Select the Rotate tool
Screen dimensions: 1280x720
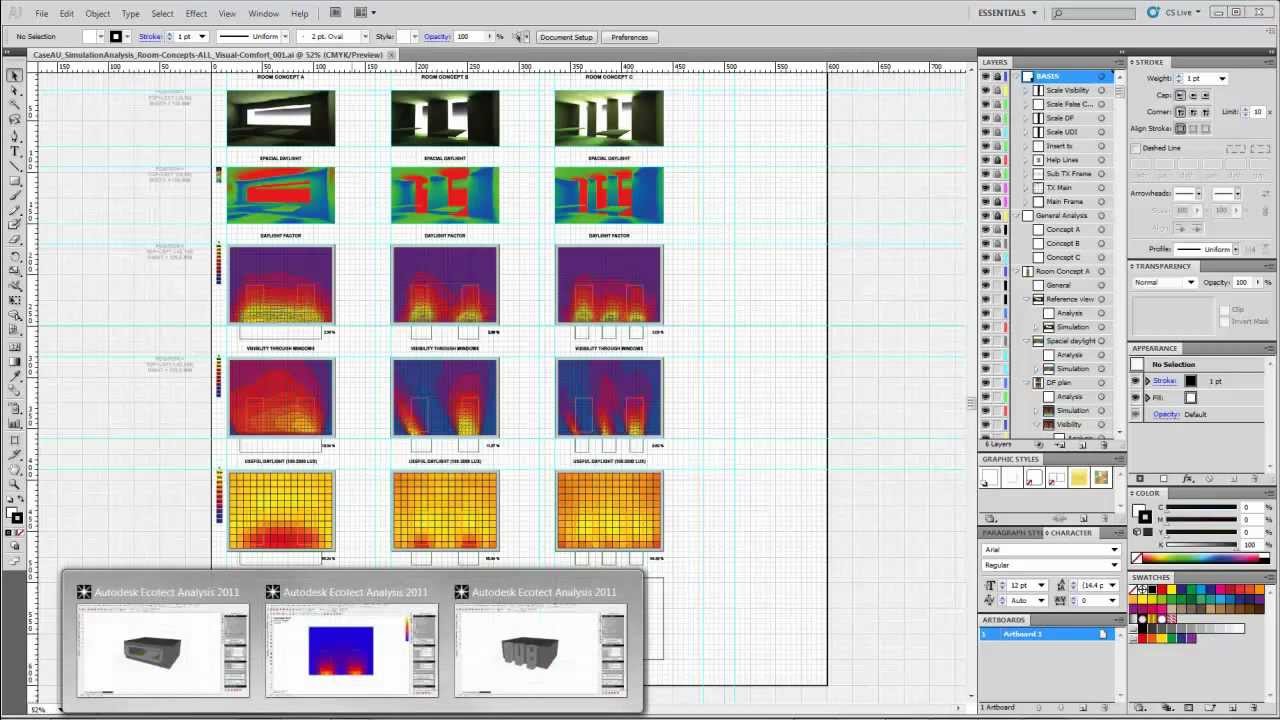(15, 256)
